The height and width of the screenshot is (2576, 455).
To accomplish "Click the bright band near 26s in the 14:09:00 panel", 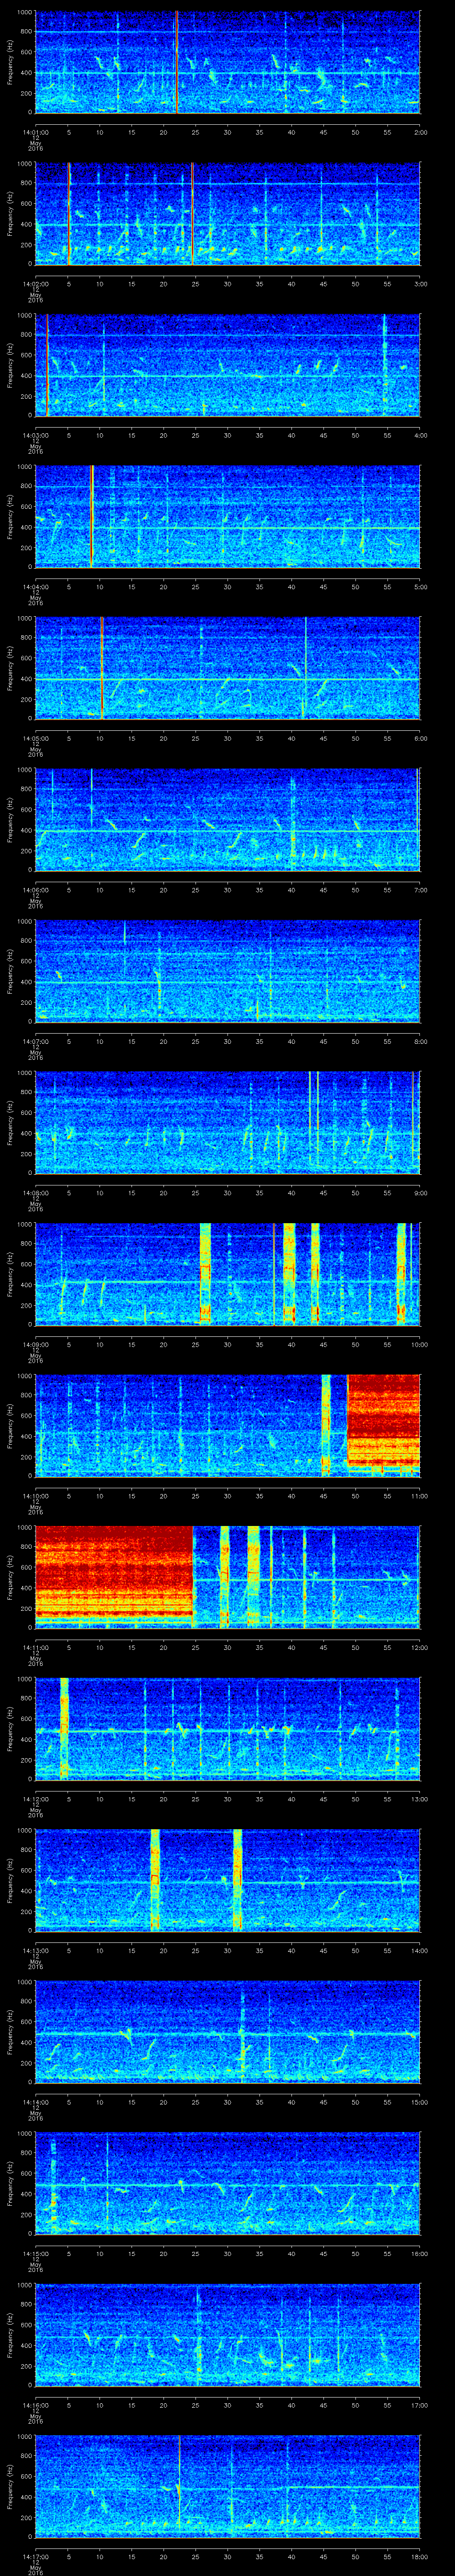I will coord(205,1274).
